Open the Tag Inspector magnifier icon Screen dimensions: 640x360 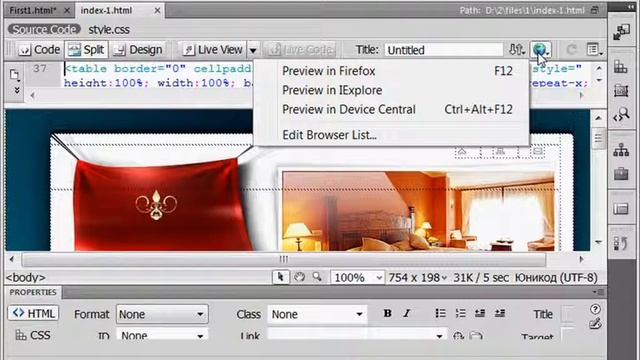[621, 115]
